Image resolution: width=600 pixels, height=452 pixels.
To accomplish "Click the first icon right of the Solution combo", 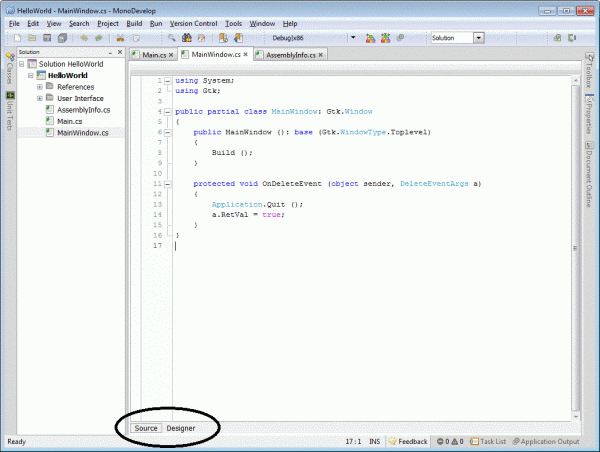I will (558, 38).
